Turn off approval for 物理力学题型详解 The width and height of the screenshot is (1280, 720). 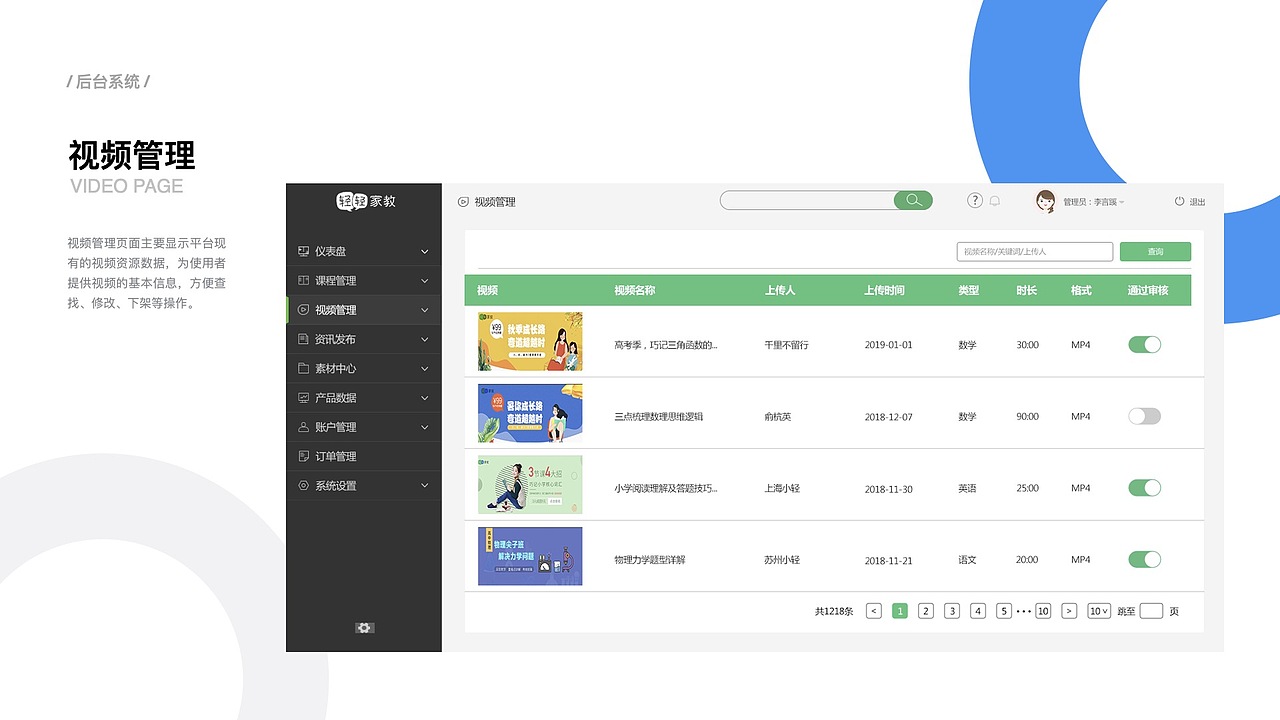click(x=1144, y=560)
